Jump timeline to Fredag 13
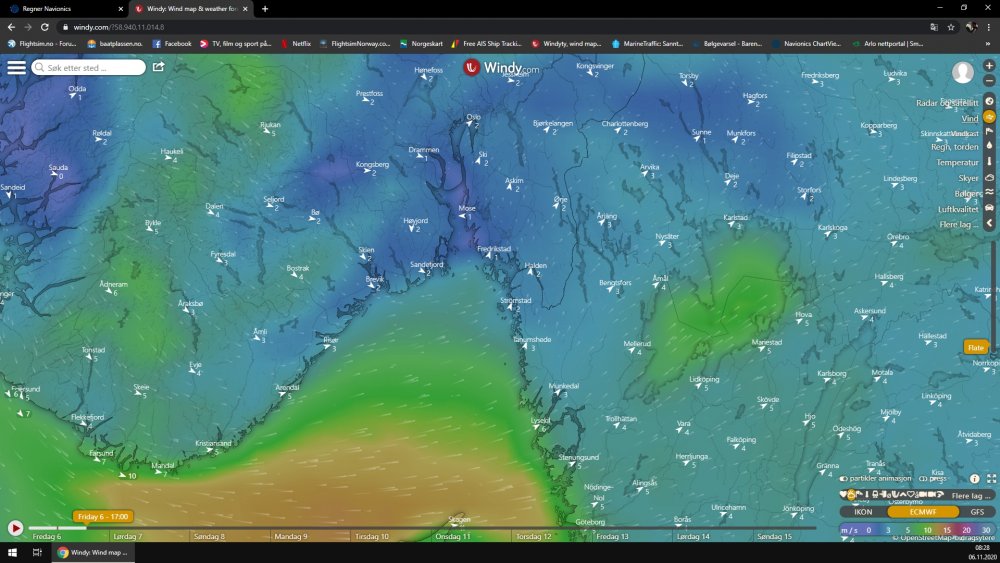 (x=612, y=536)
